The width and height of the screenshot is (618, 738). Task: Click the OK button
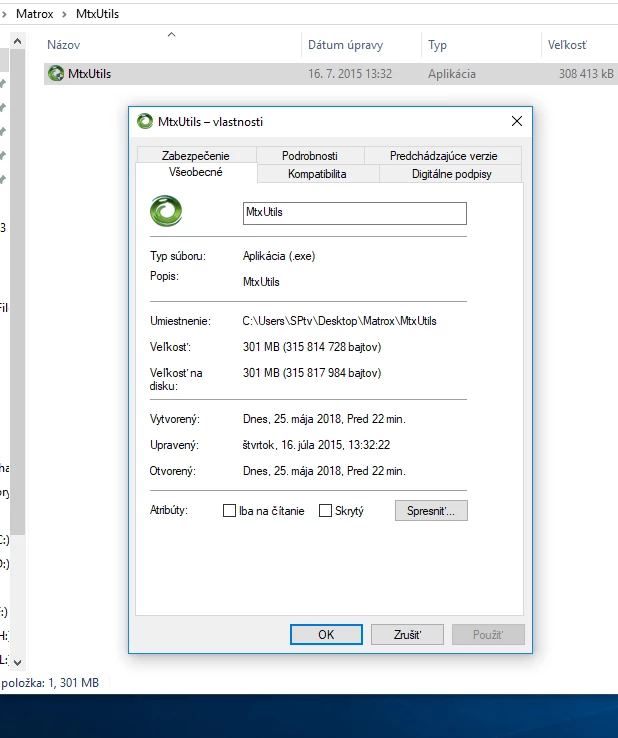pos(326,634)
